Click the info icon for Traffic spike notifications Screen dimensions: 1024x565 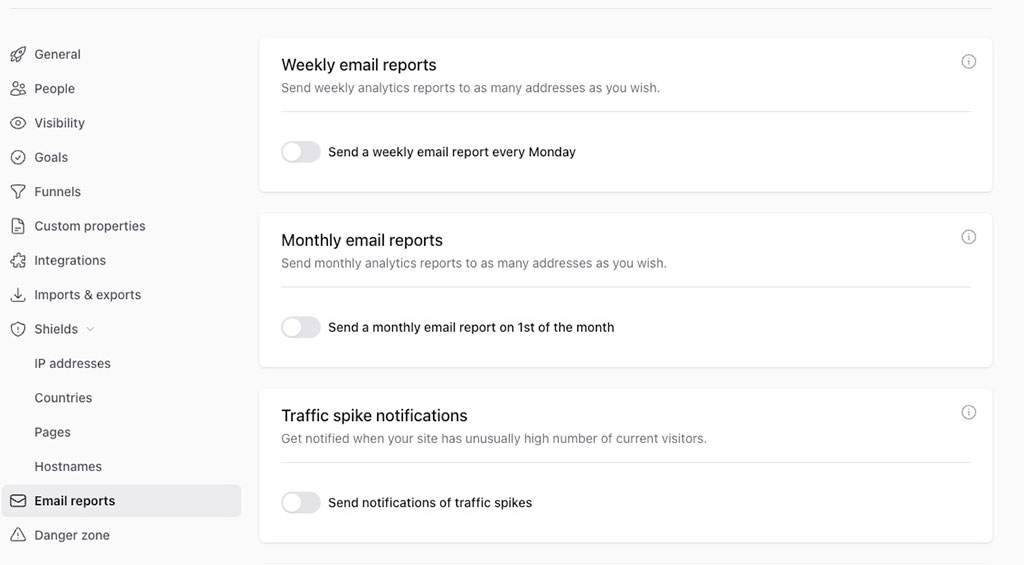click(x=968, y=412)
